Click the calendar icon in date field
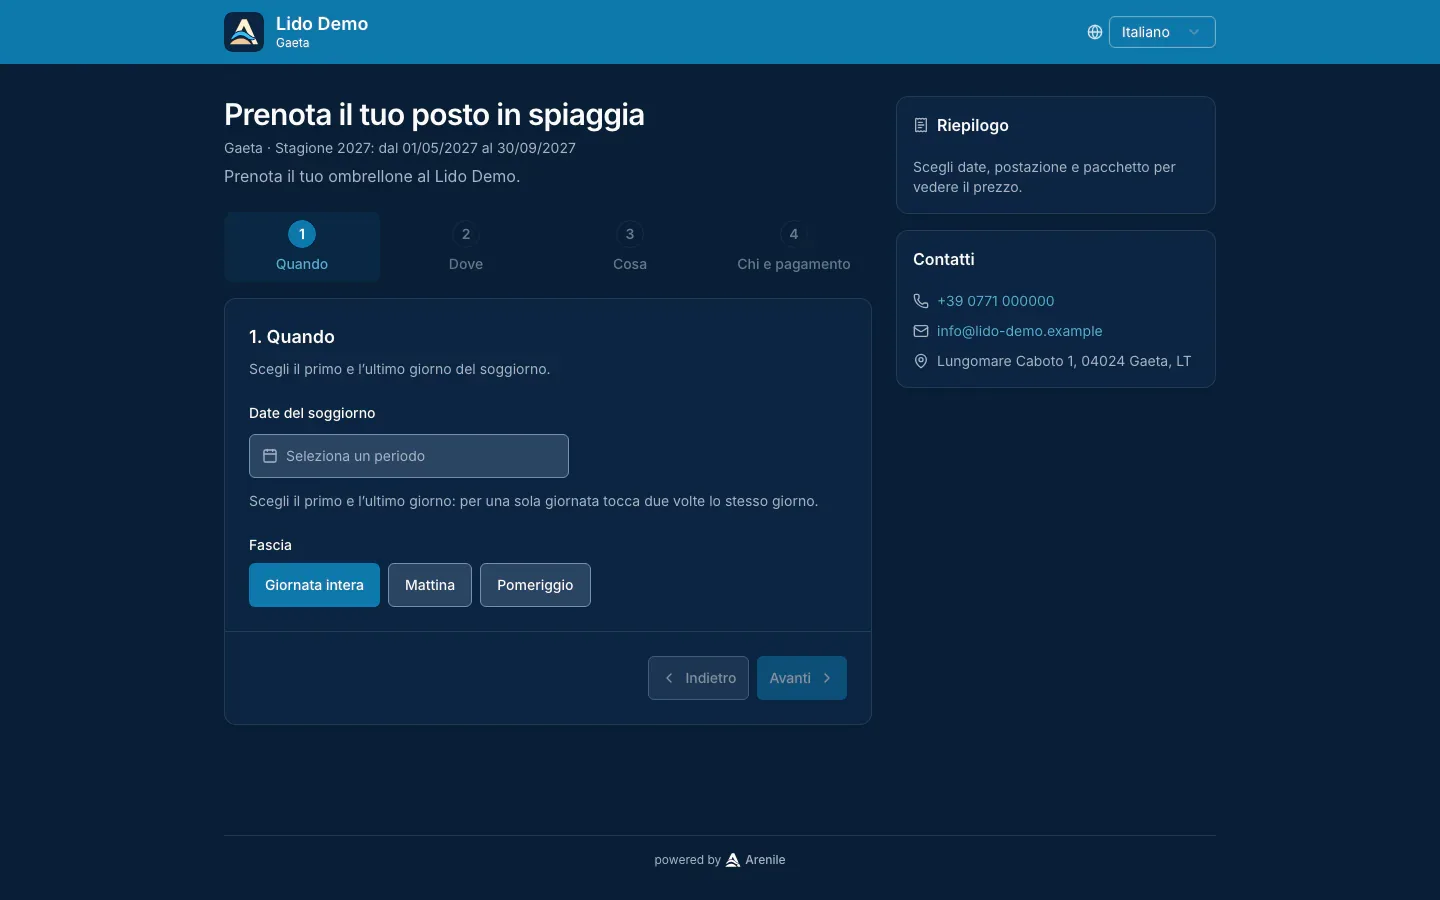Image resolution: width=1440 pixels, height=900 pixels. pos(270,456)
